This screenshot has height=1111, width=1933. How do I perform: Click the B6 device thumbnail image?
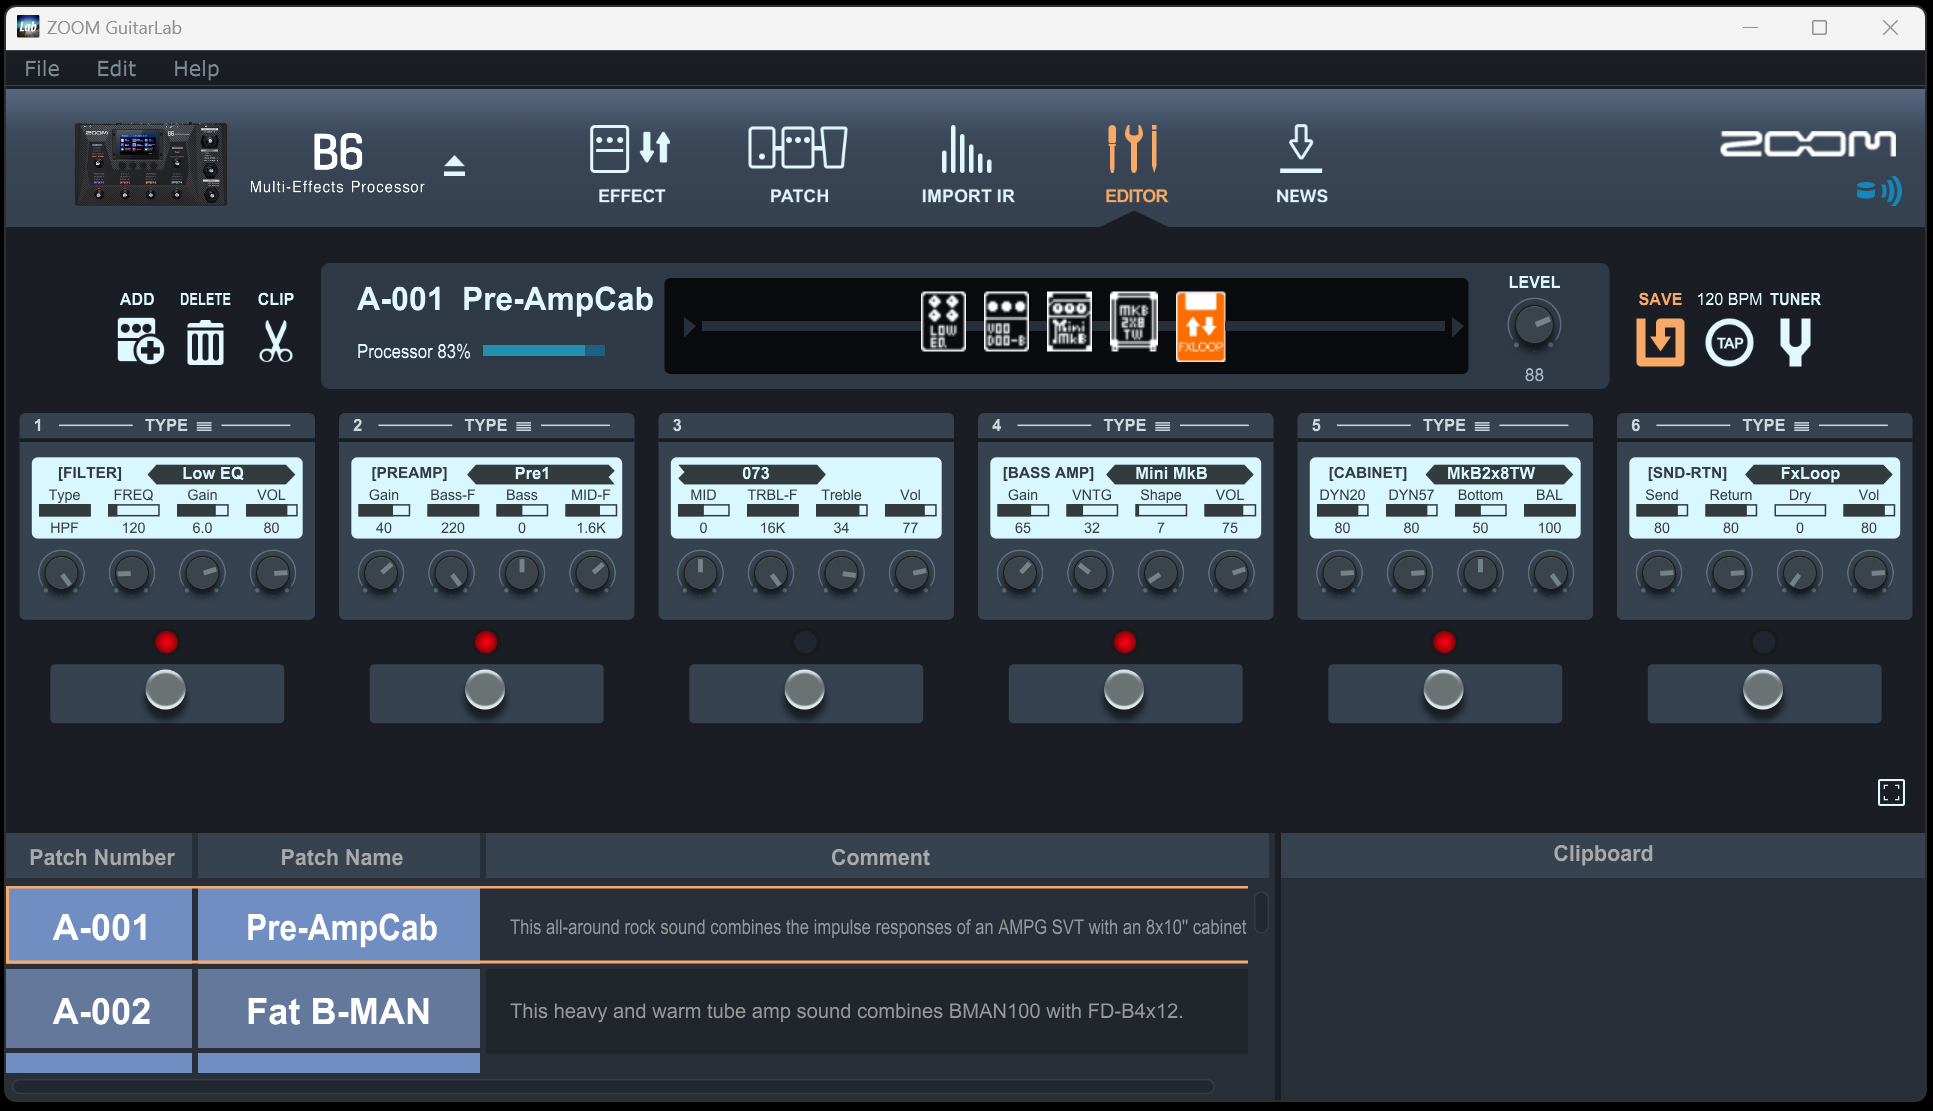pos(151,164)
